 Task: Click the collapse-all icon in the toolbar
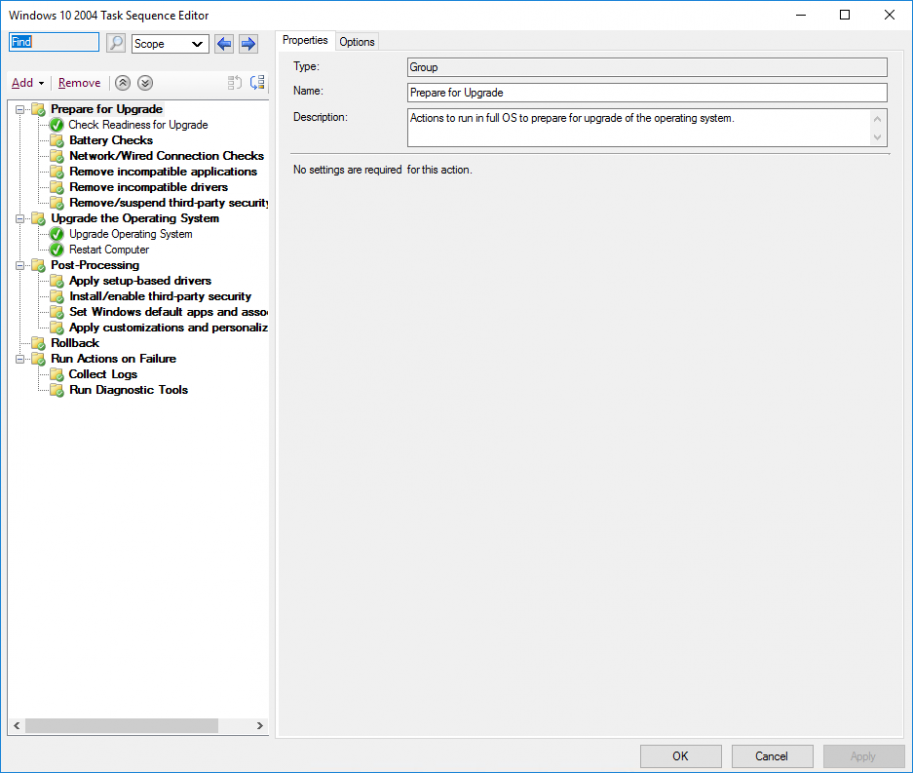click(237, 83)
